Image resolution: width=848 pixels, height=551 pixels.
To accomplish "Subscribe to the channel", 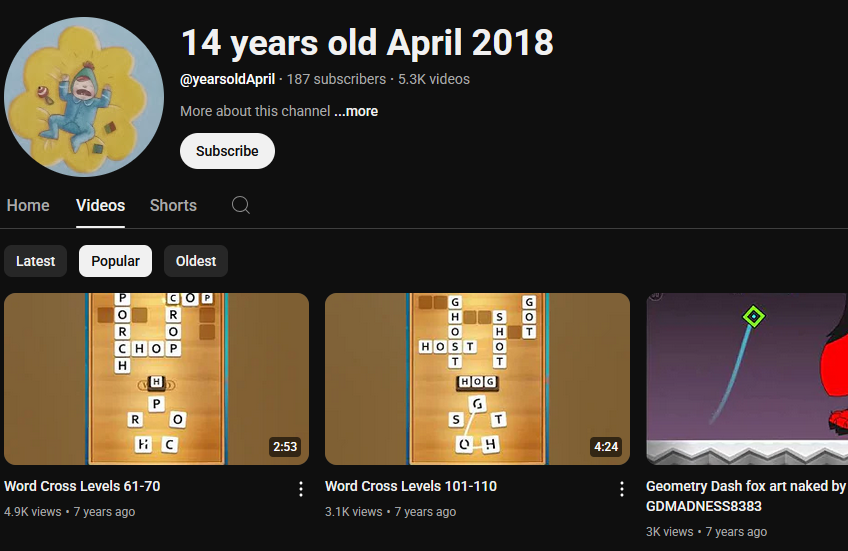I will tap(227, 151).
